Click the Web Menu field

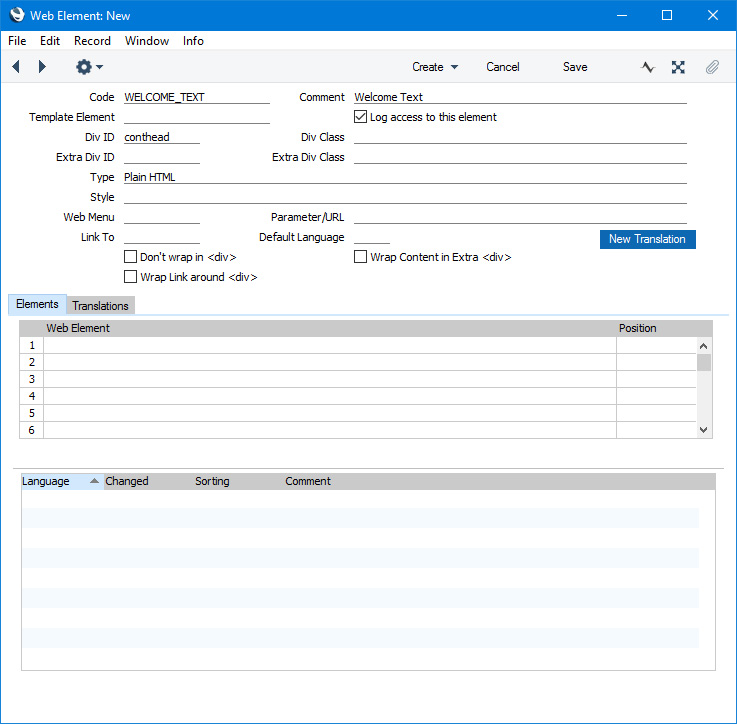[x=162, y=217]
